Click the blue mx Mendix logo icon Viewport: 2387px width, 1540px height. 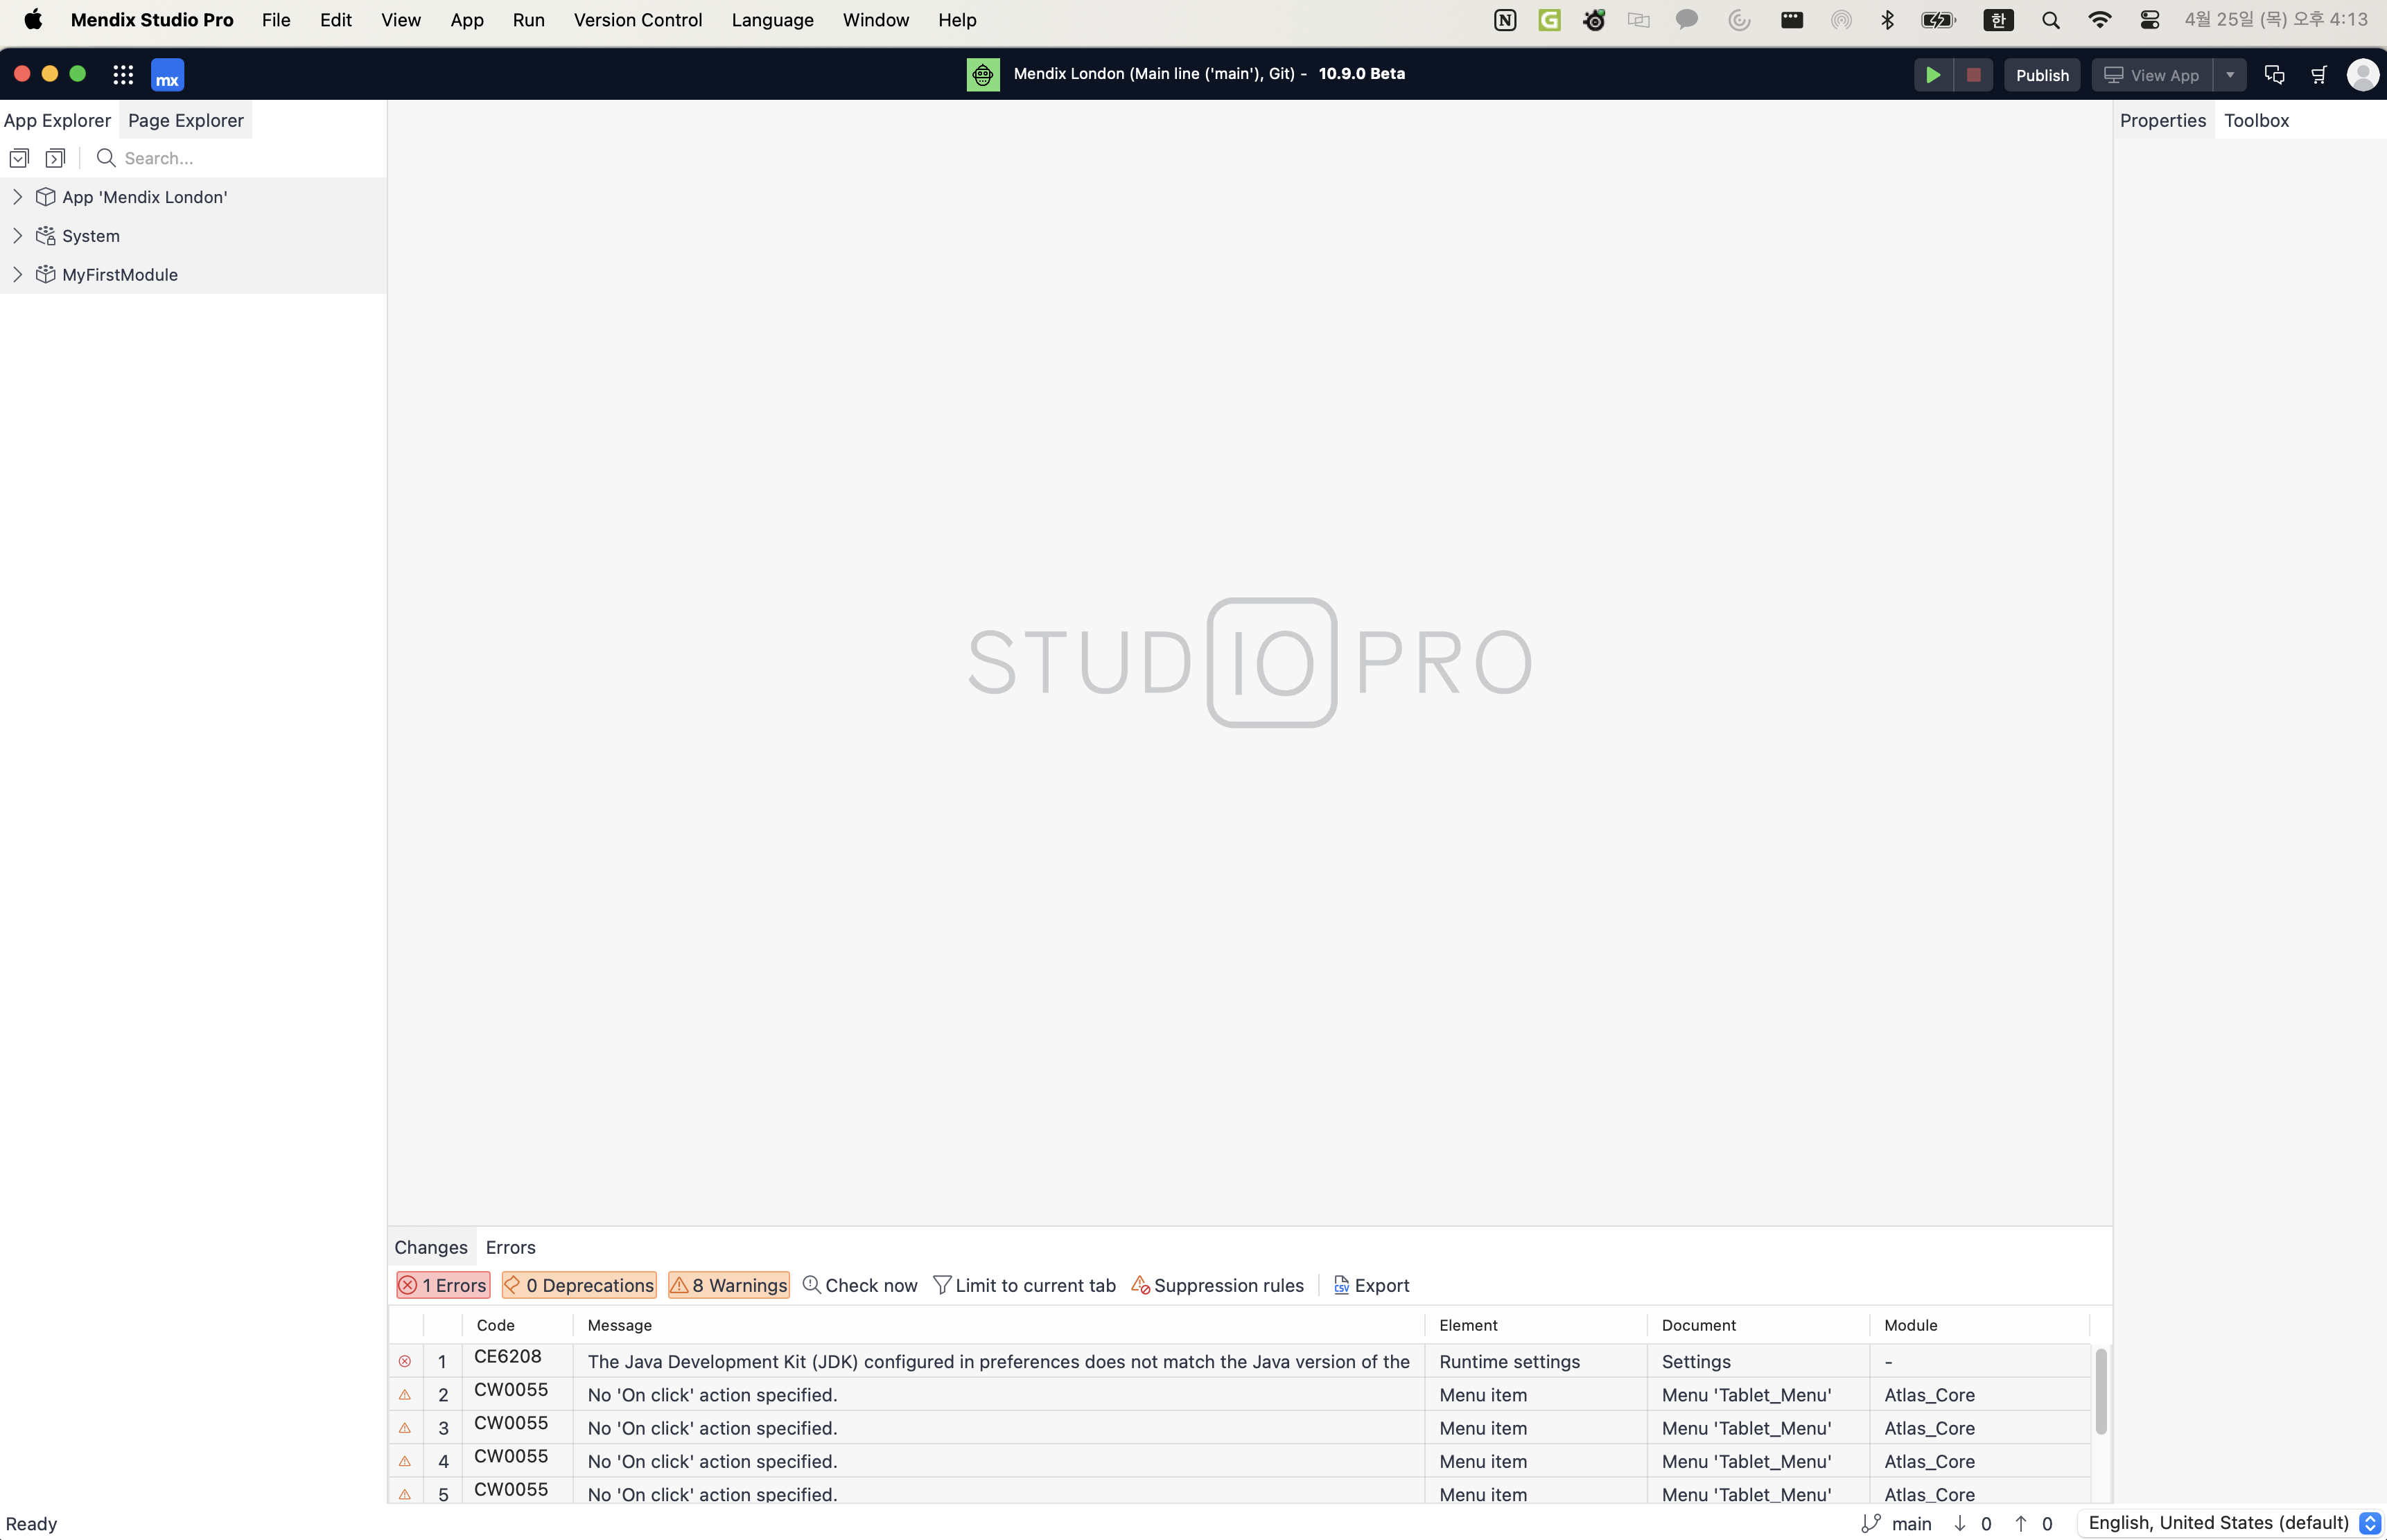coord(167,75)
